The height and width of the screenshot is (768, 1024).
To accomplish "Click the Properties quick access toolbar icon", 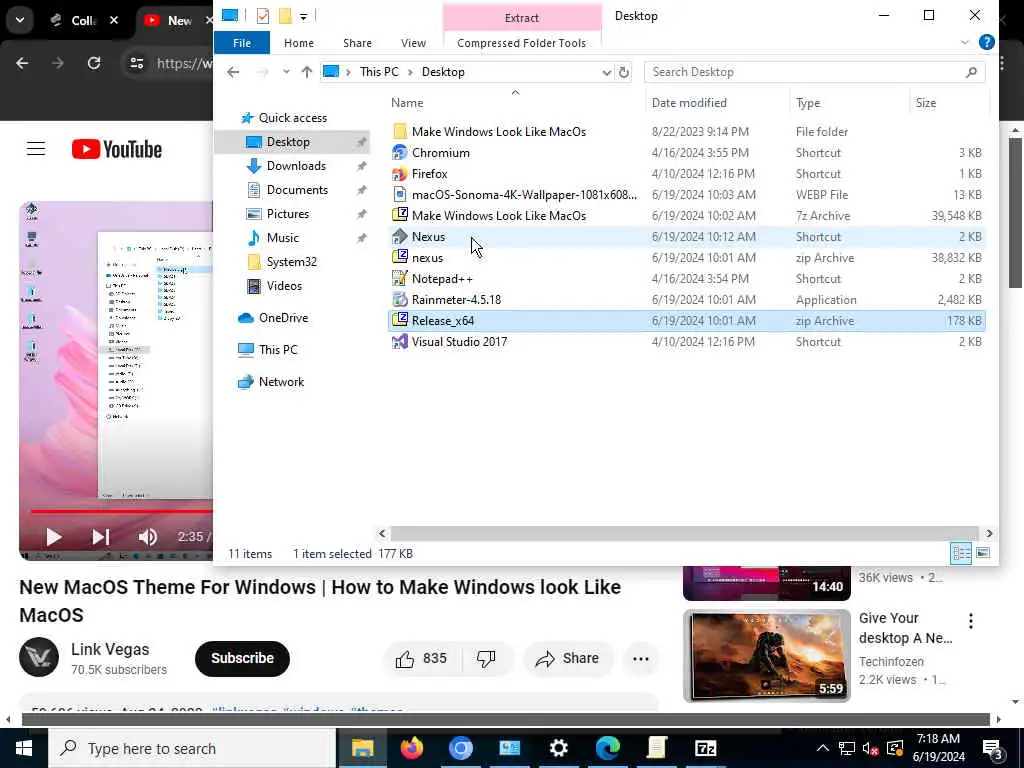I will tap(263, 16).
